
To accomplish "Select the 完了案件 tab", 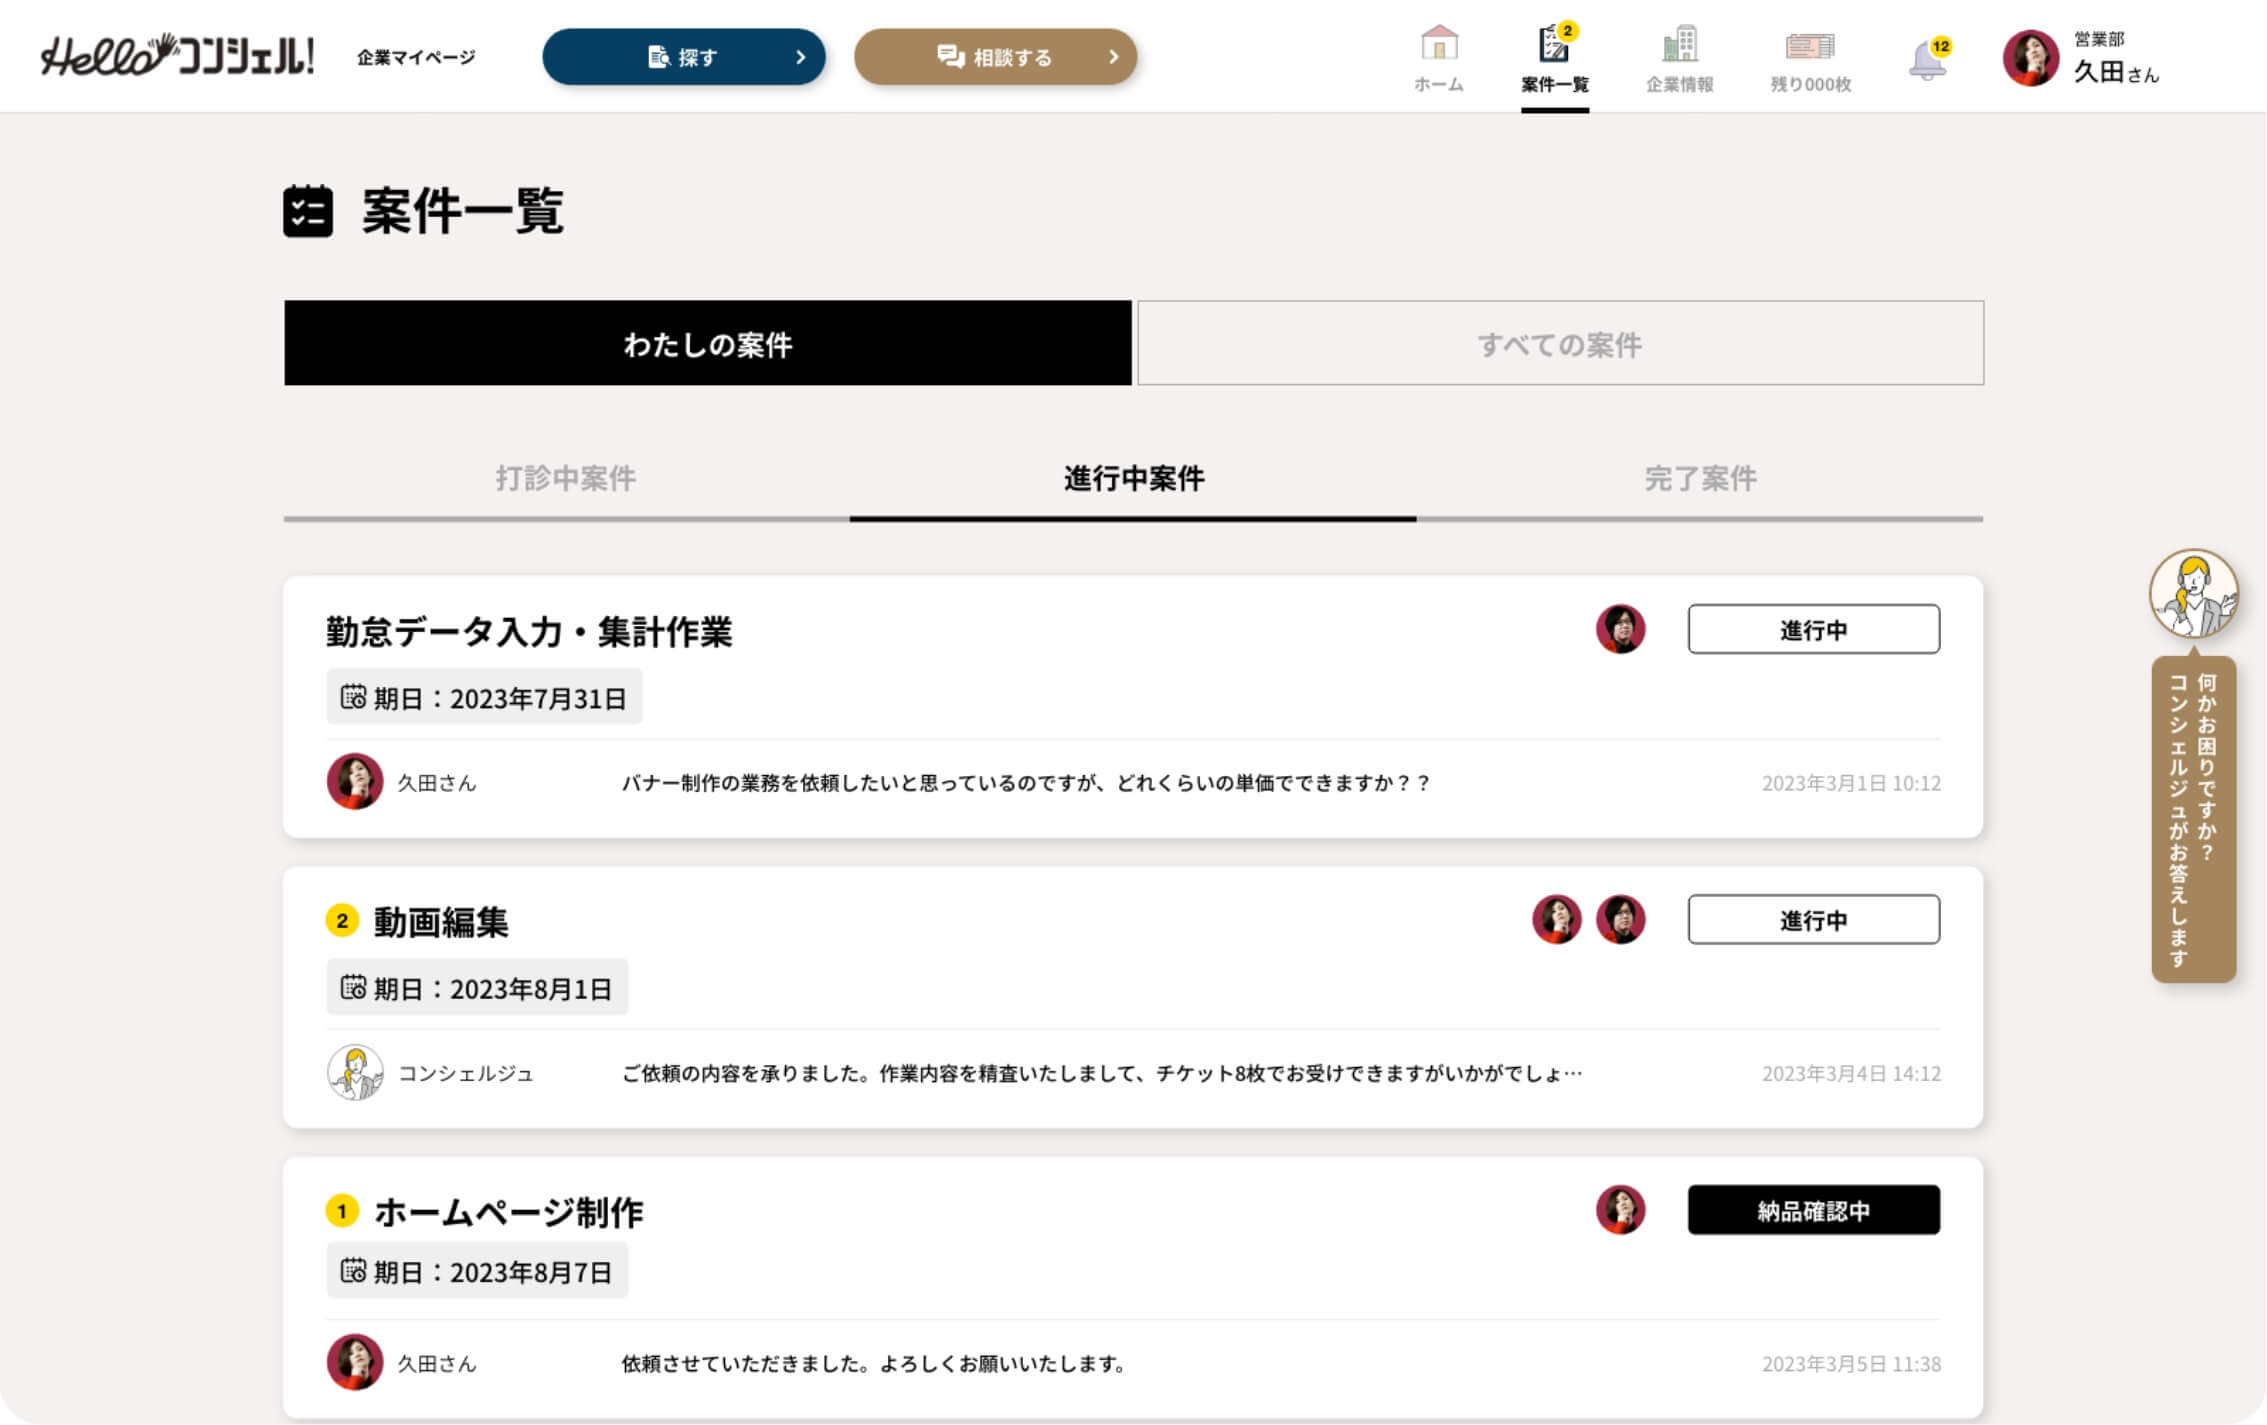I will click(1700, 478).
